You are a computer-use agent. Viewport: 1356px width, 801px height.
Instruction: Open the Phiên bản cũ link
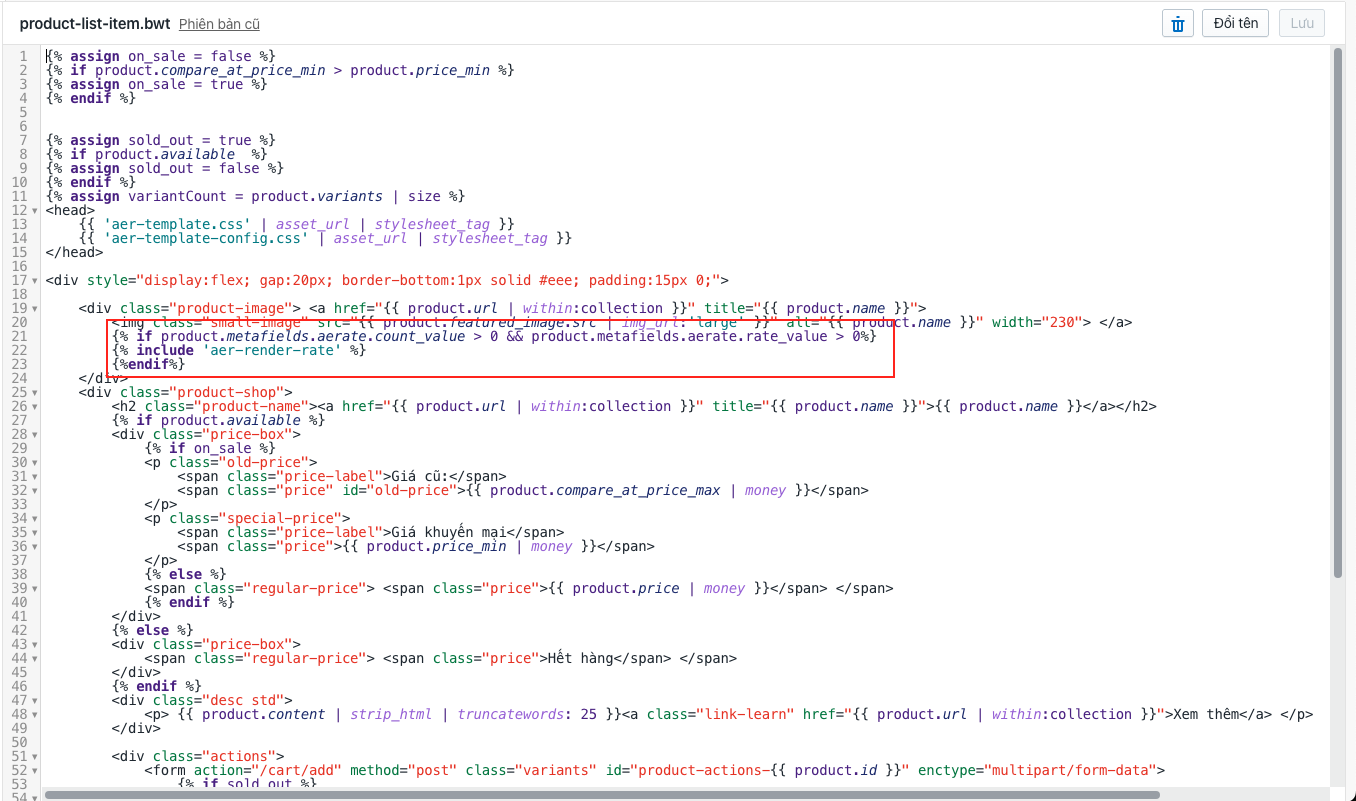point(219,24)
